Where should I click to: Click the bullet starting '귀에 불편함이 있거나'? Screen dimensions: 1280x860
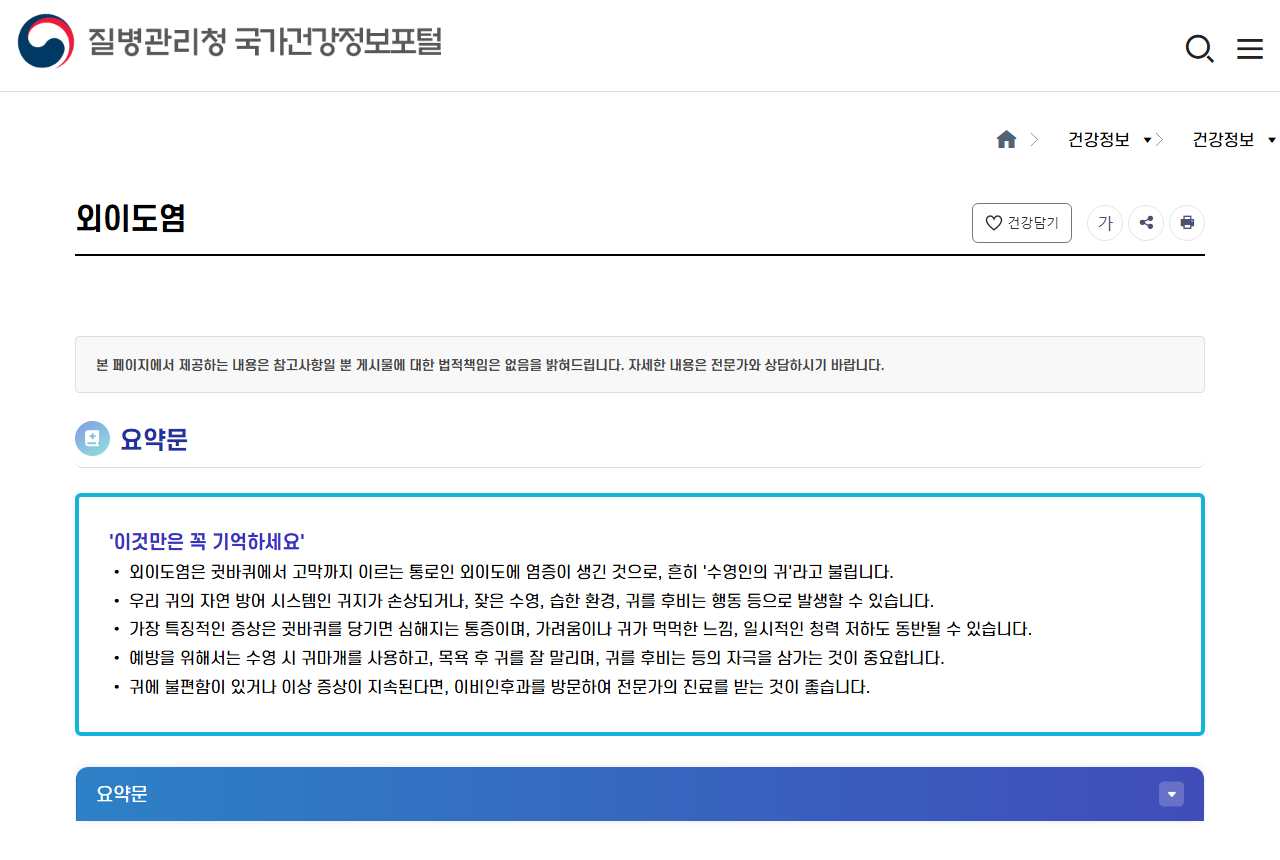pyautogui.click(x=500, y=688)
